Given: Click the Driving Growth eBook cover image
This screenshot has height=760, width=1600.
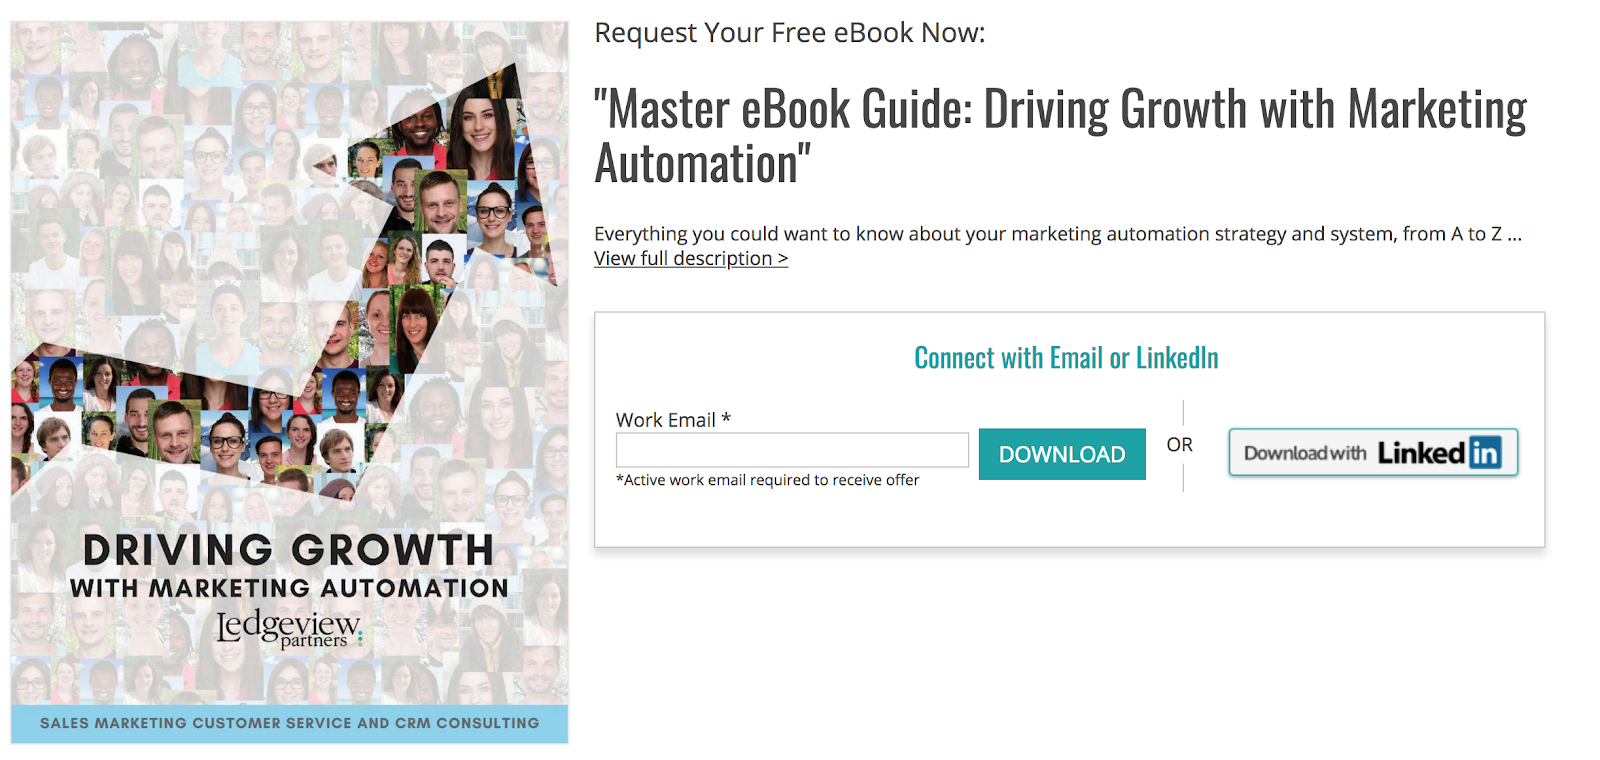Looking at the screenshot, I should [x=290, y=382].
